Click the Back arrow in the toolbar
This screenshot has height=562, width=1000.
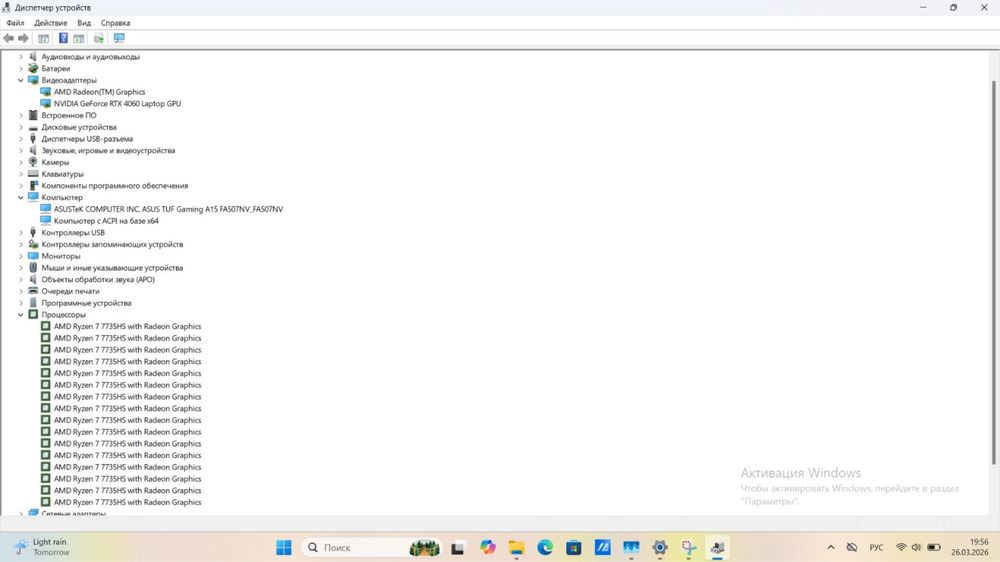[x=8, y=38]
